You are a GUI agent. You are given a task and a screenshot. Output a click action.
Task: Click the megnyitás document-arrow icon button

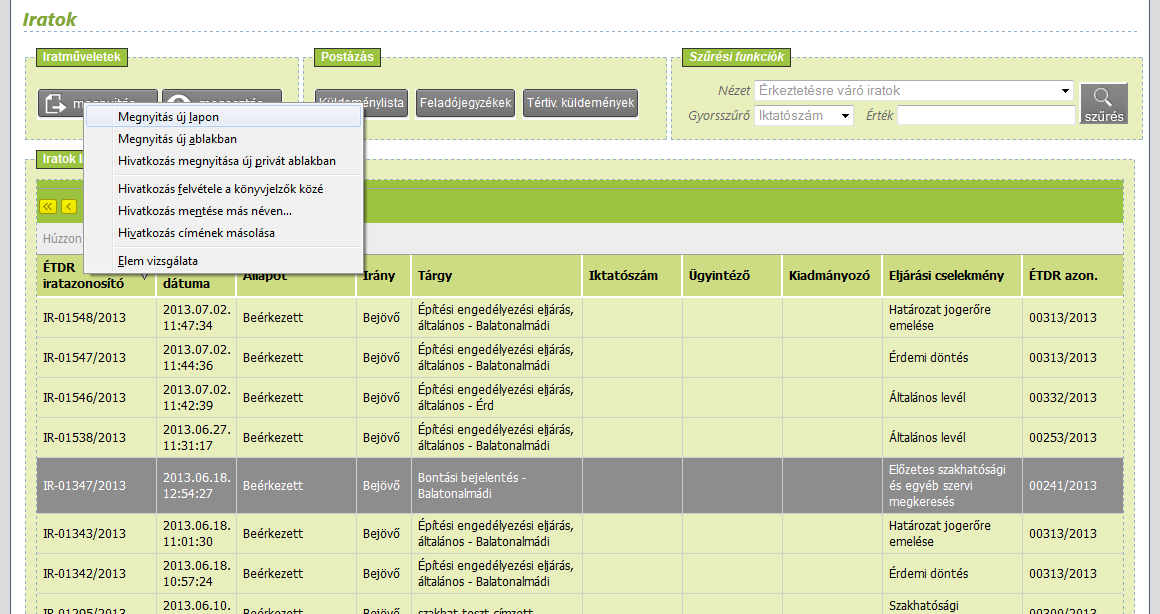(x=61, y=104)
